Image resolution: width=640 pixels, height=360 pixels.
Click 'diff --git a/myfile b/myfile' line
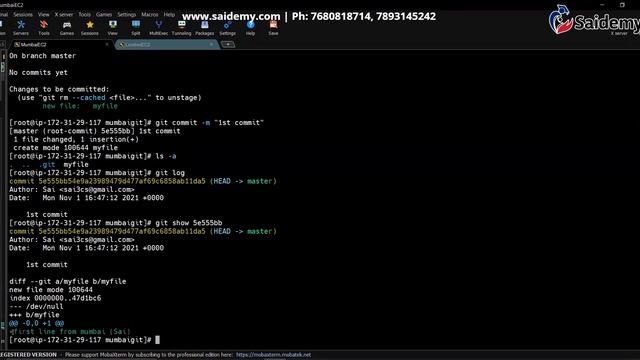[x=68, y=281]
